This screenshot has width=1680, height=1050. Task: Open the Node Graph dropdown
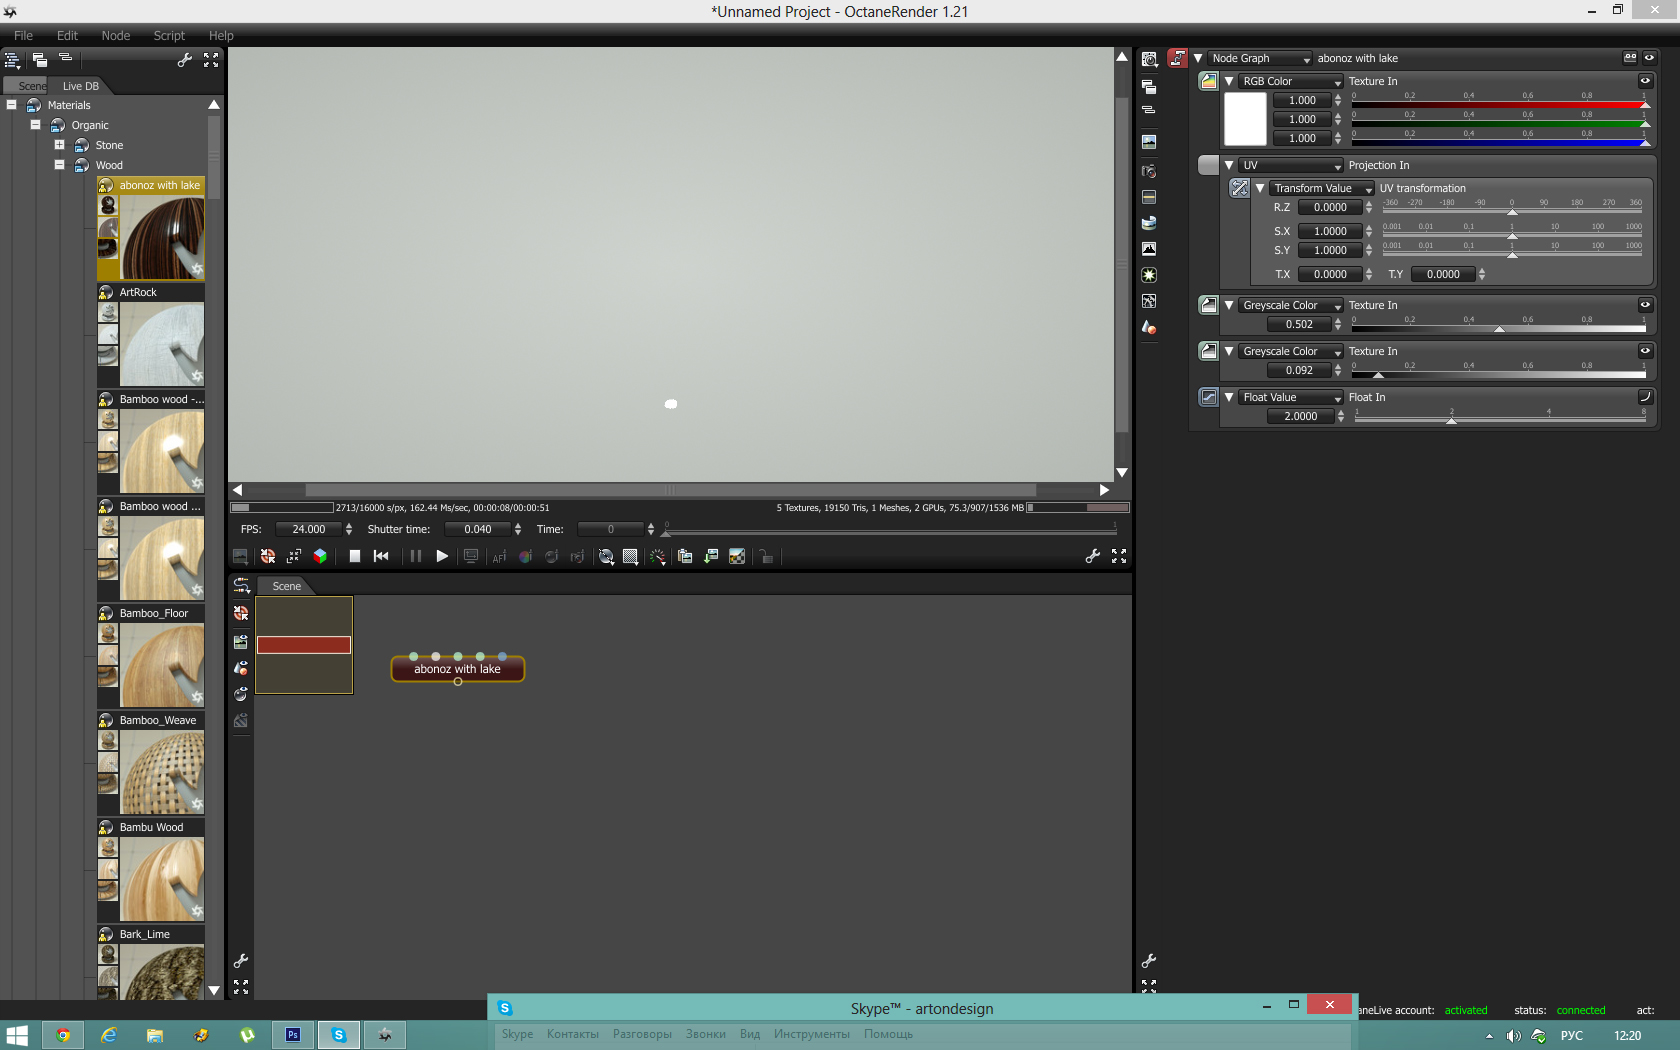pyautogui.click(x=1260, y=58)
